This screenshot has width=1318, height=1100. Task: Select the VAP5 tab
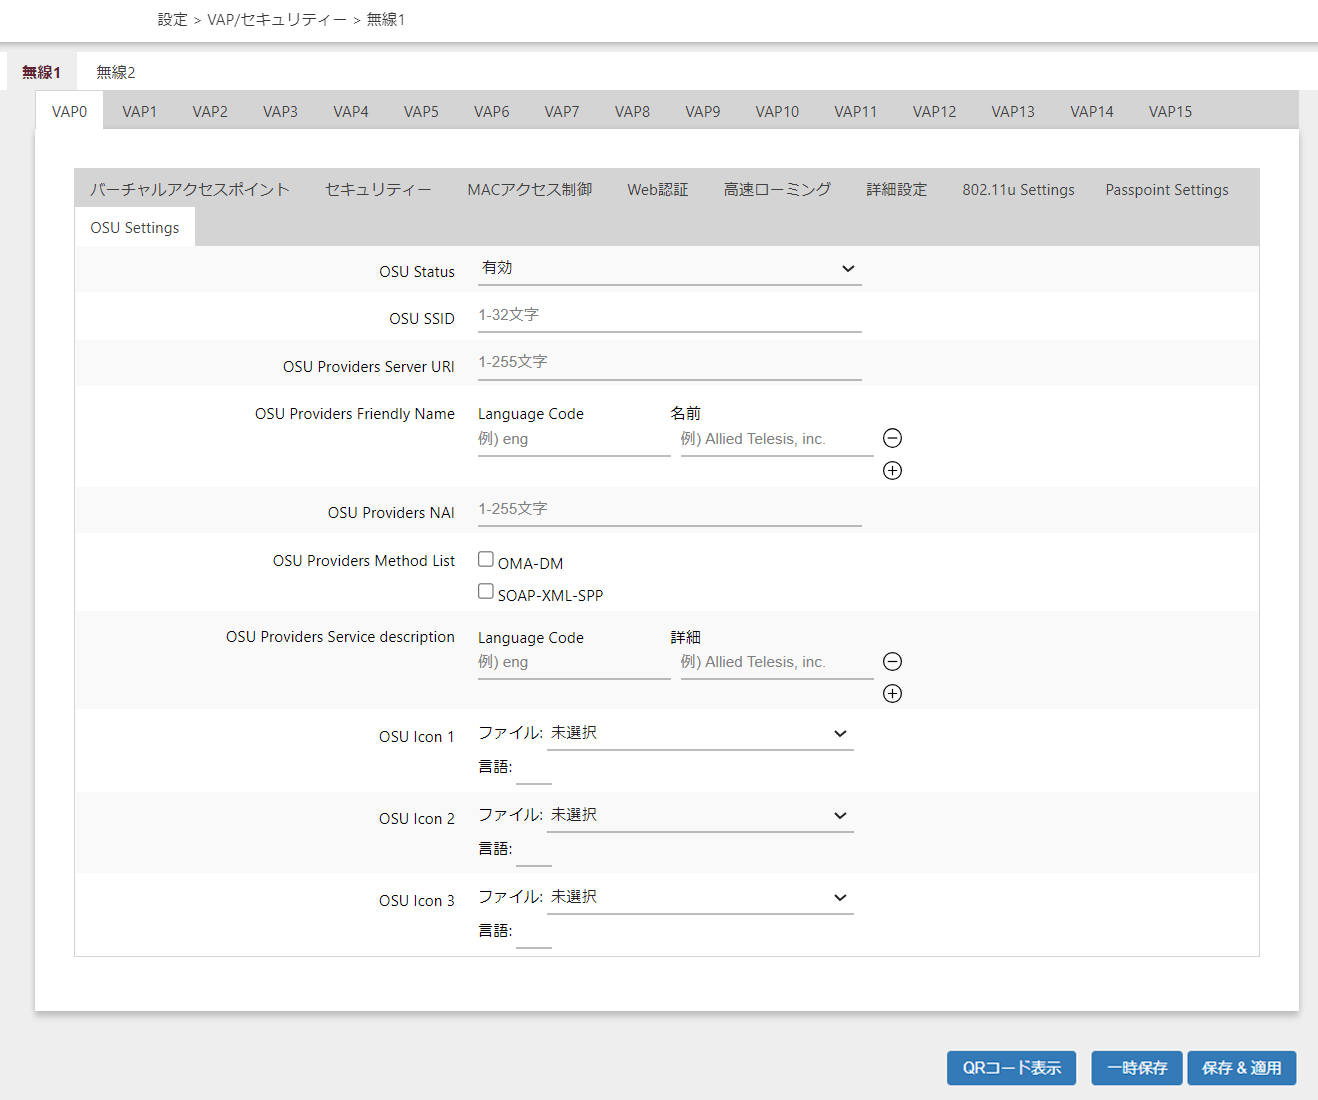pos(421,112)
